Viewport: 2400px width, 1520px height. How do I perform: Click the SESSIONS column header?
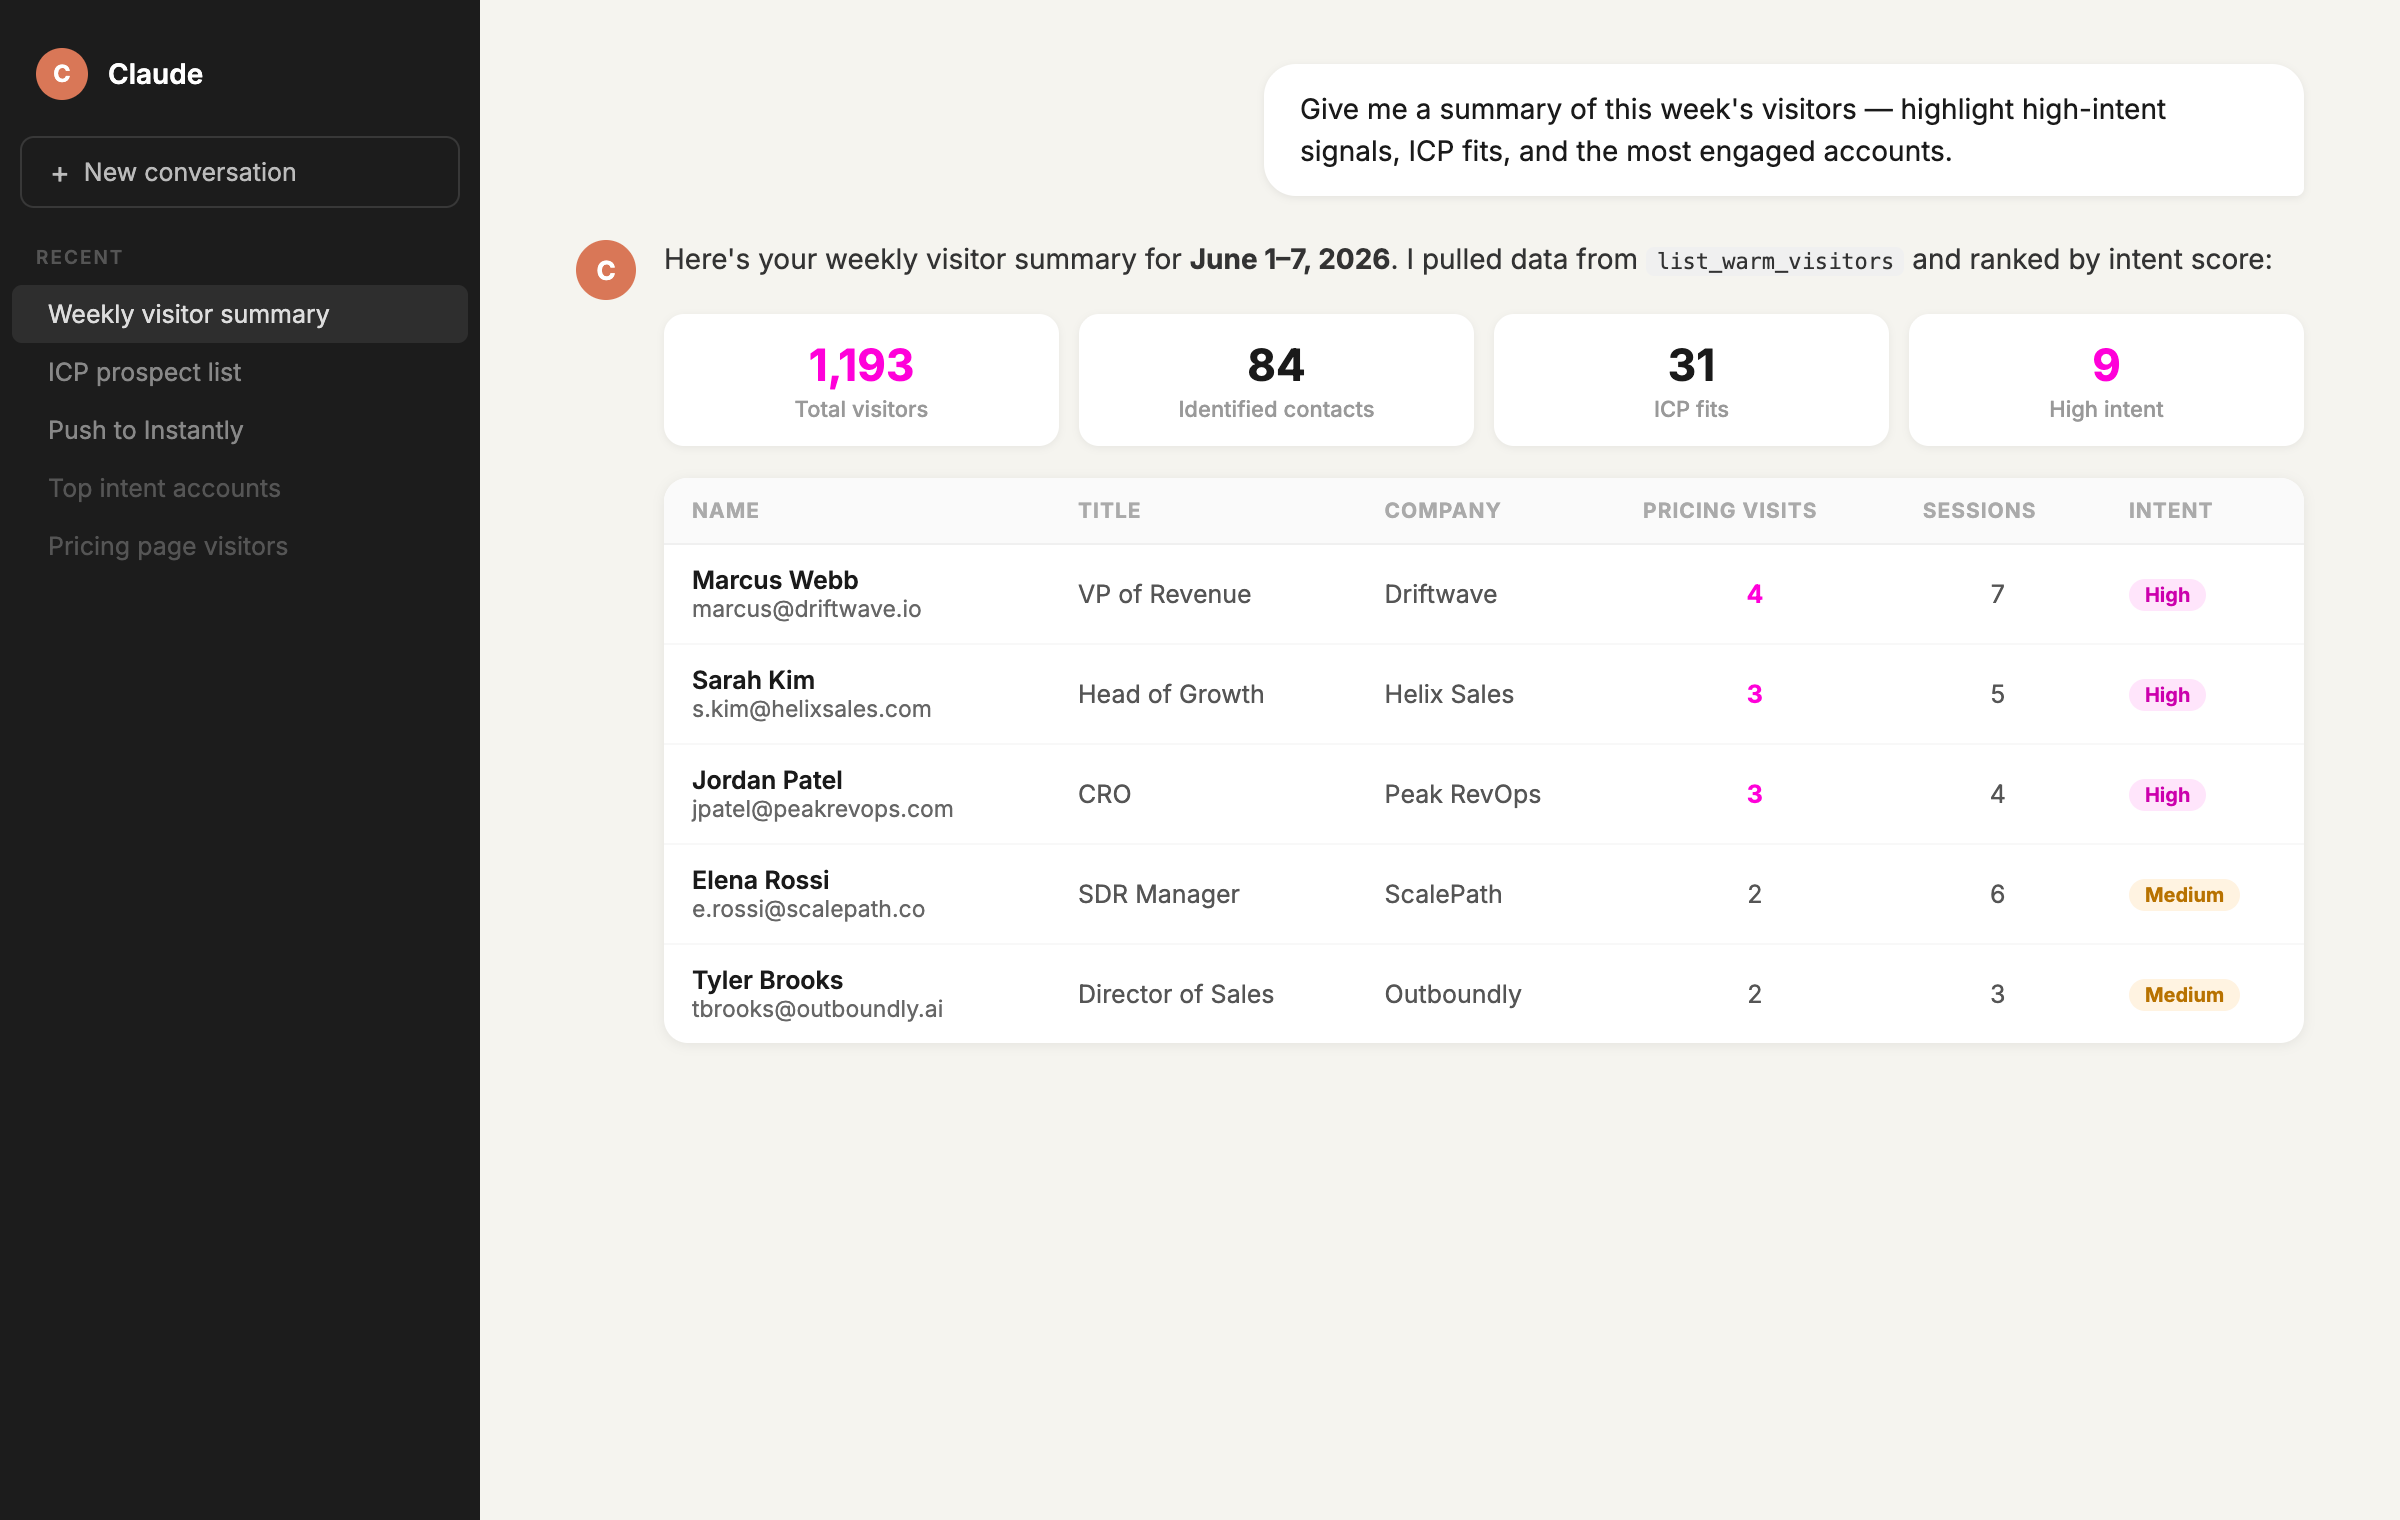click(1979, 510)
